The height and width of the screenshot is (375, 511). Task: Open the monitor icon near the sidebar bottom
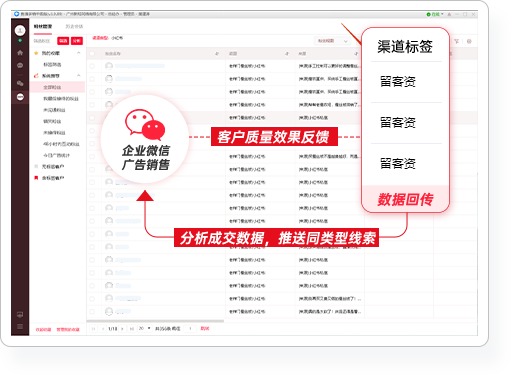(x=20, y=314)
